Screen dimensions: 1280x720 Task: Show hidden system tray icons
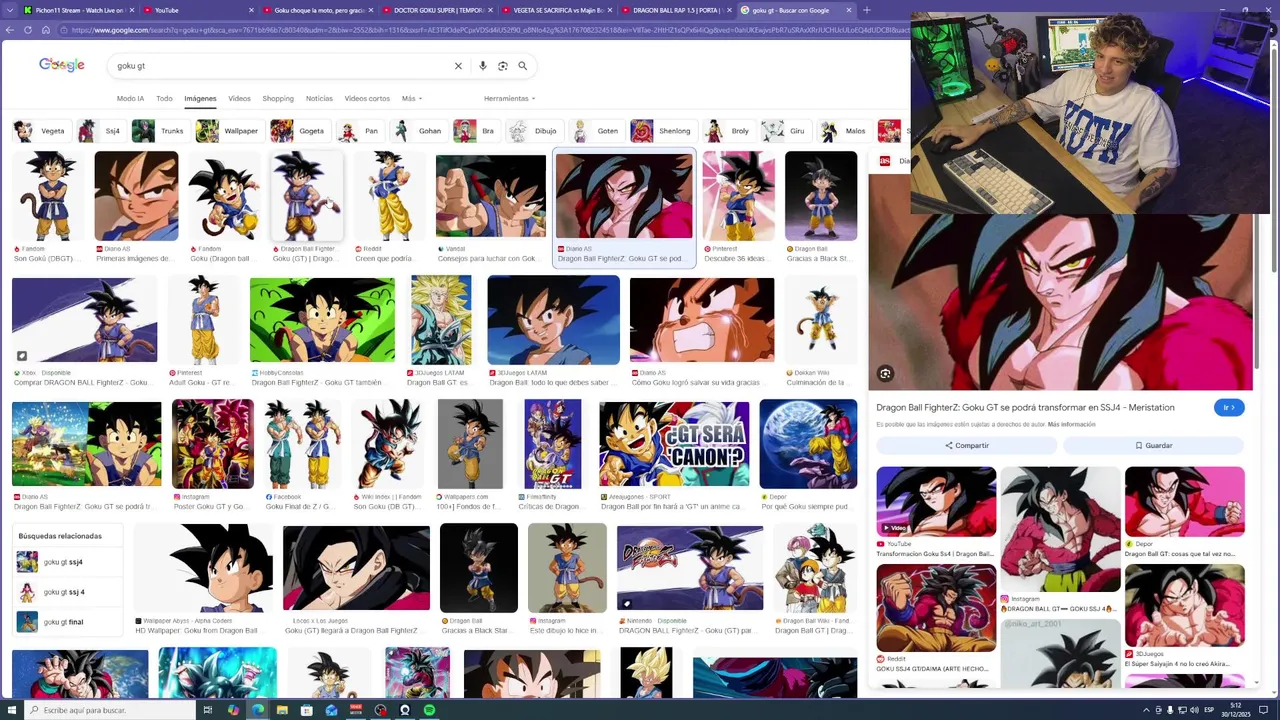pos(1146,710)
